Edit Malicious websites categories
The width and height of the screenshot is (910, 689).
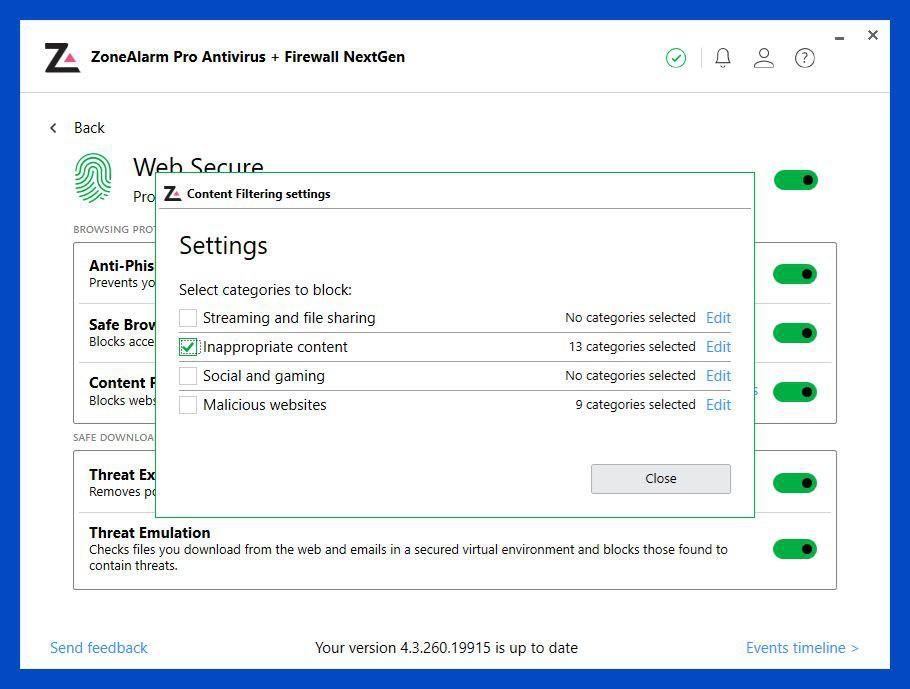click(718, 405)
